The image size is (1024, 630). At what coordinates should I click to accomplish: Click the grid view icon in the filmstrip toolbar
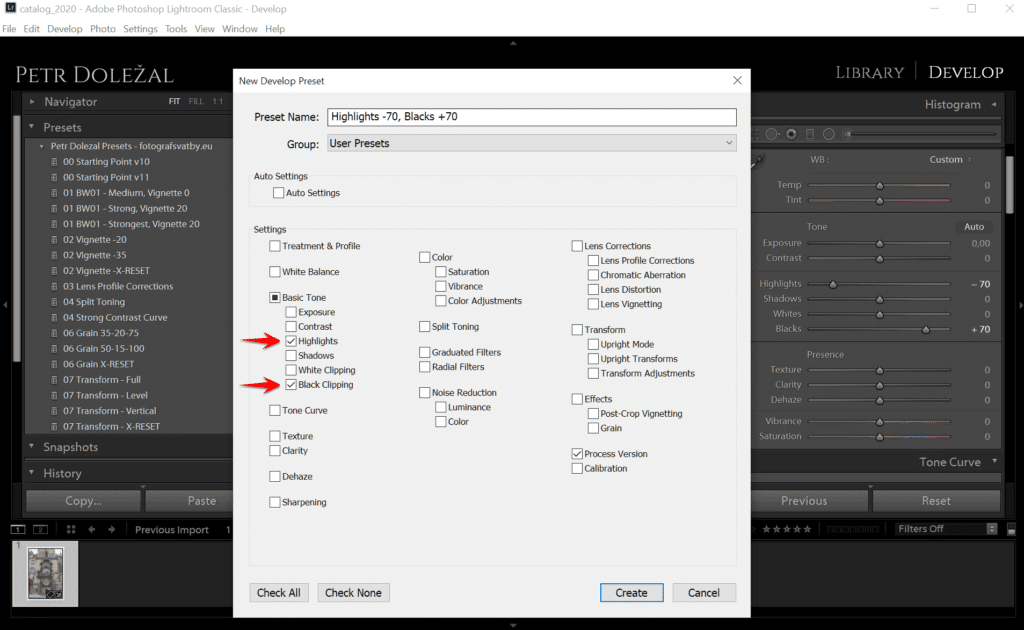pyautogui.click(x=70, y=529)
